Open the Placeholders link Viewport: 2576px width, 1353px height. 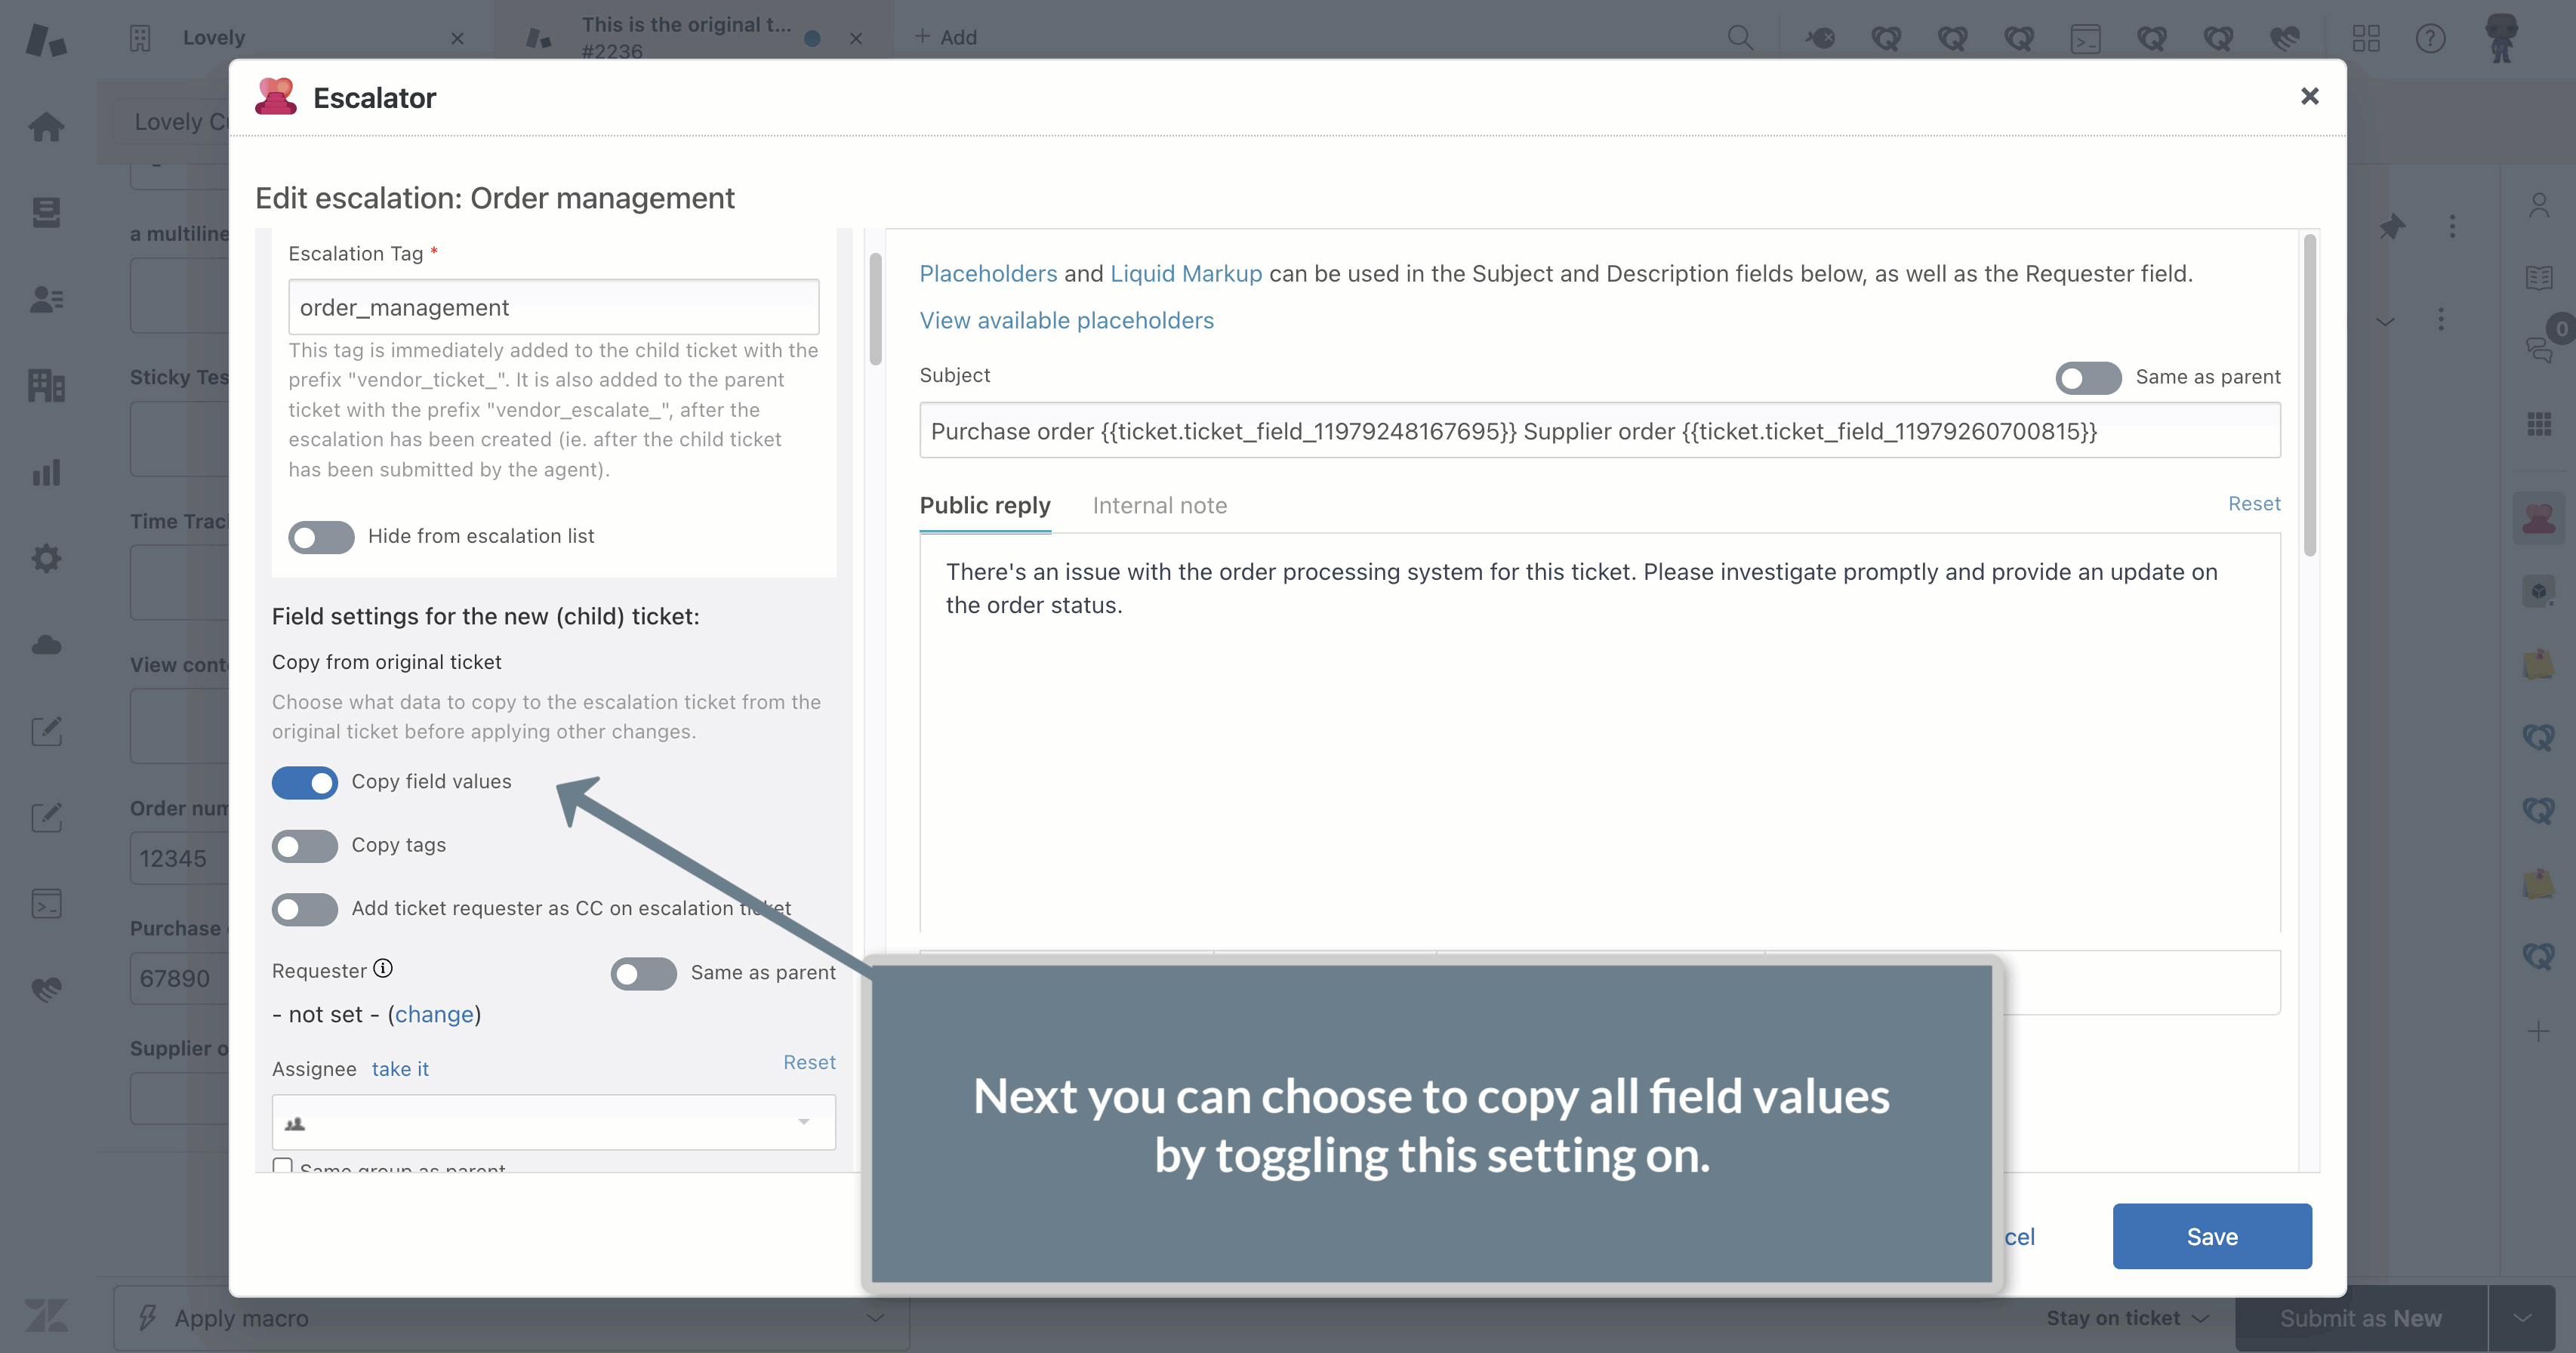point(987,274)
